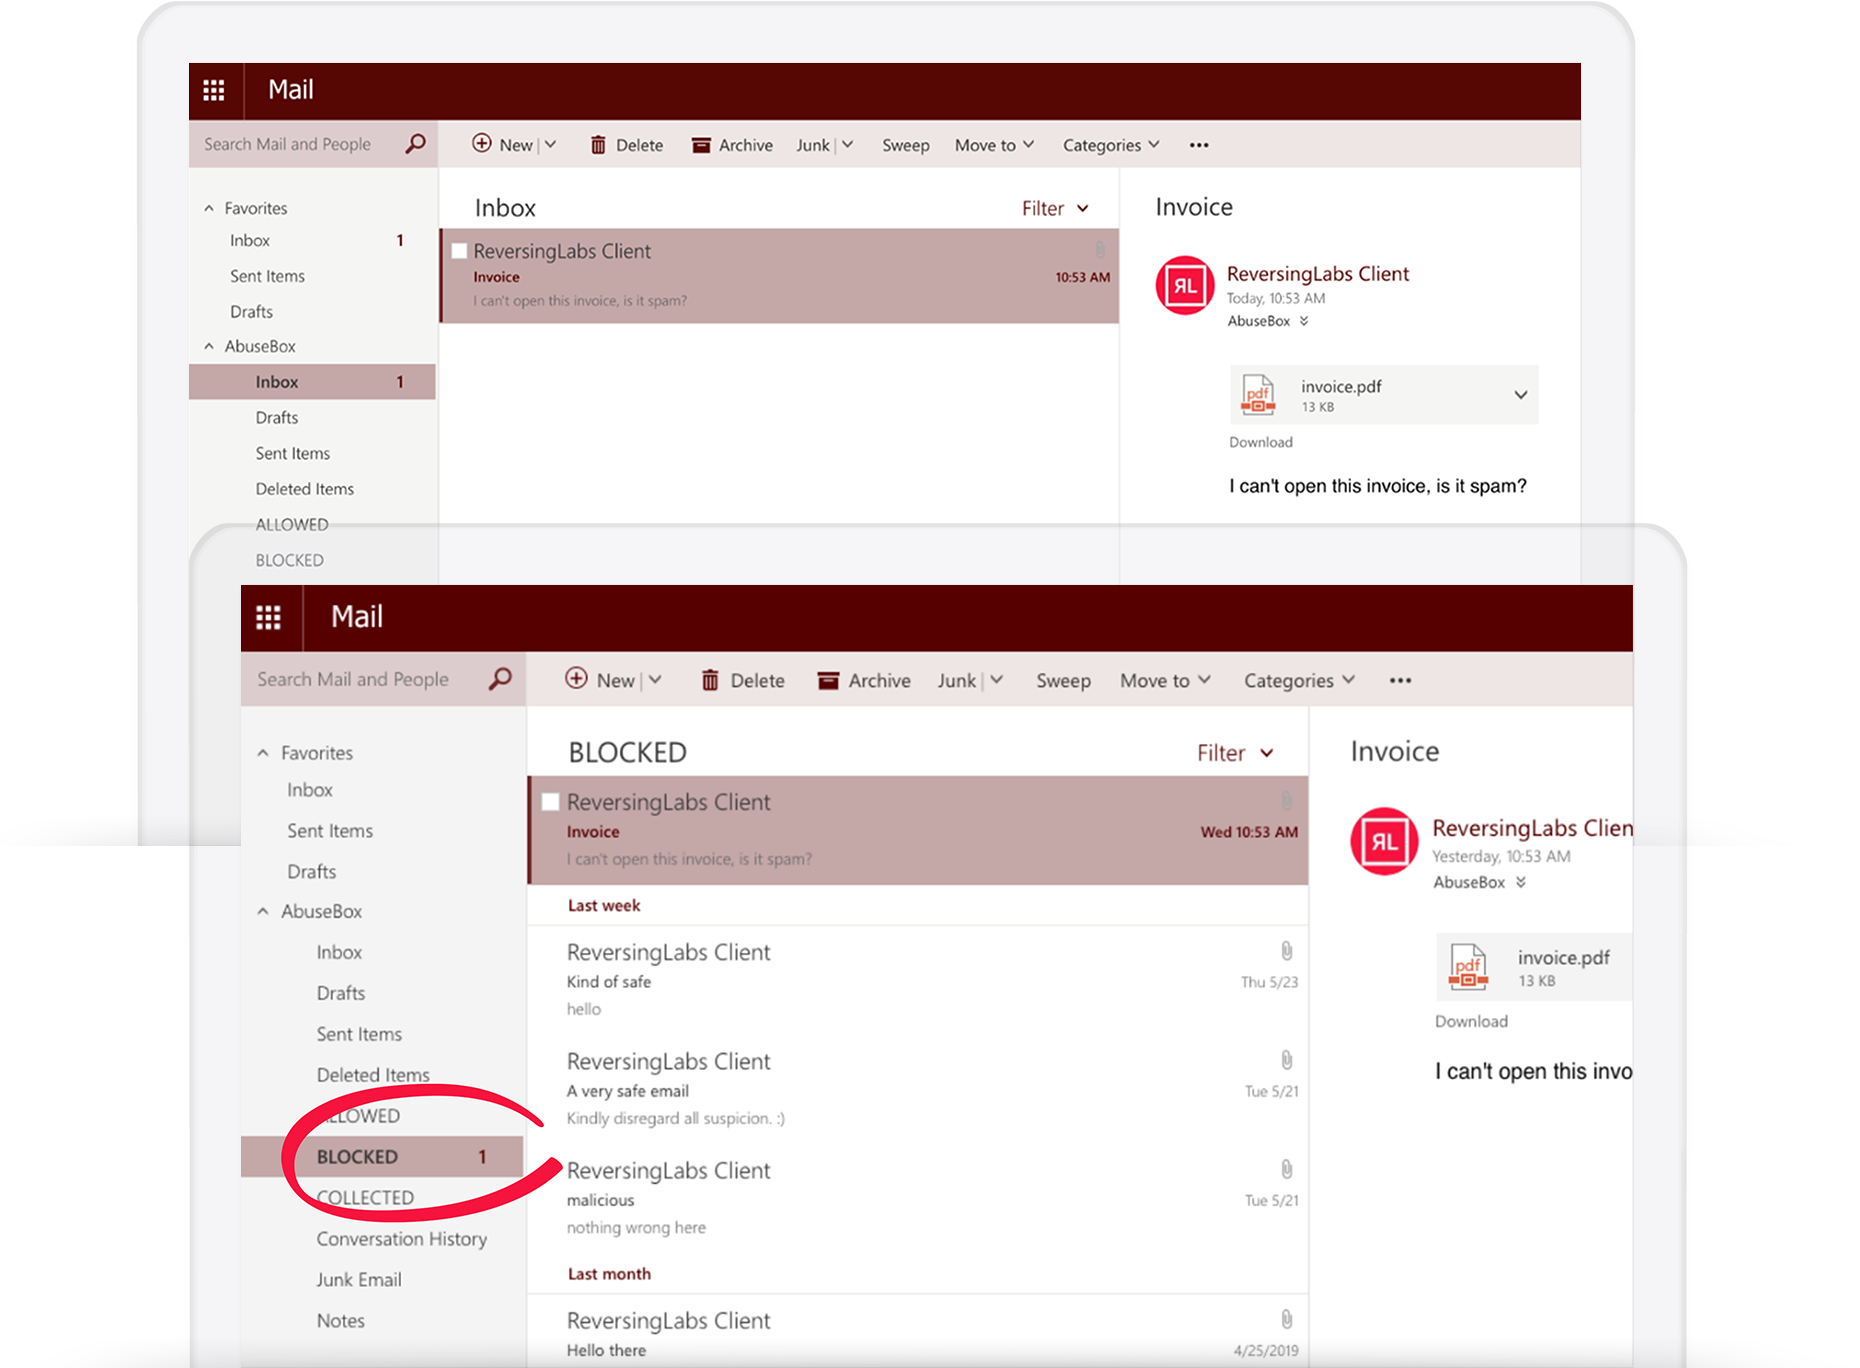Open Favorites Drafts in back window

[251, 311]
